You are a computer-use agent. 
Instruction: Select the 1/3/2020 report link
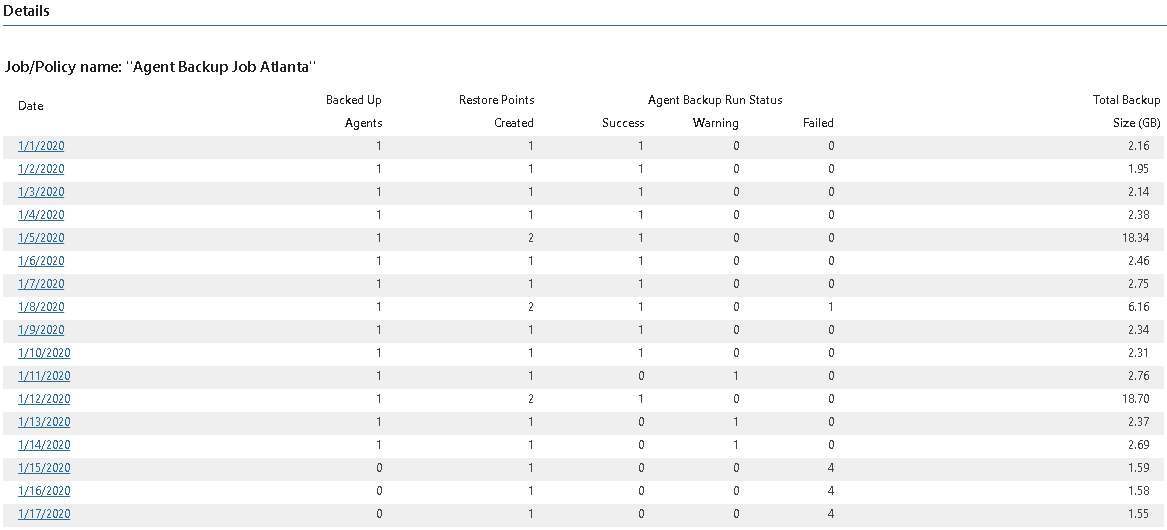point(41,192)
